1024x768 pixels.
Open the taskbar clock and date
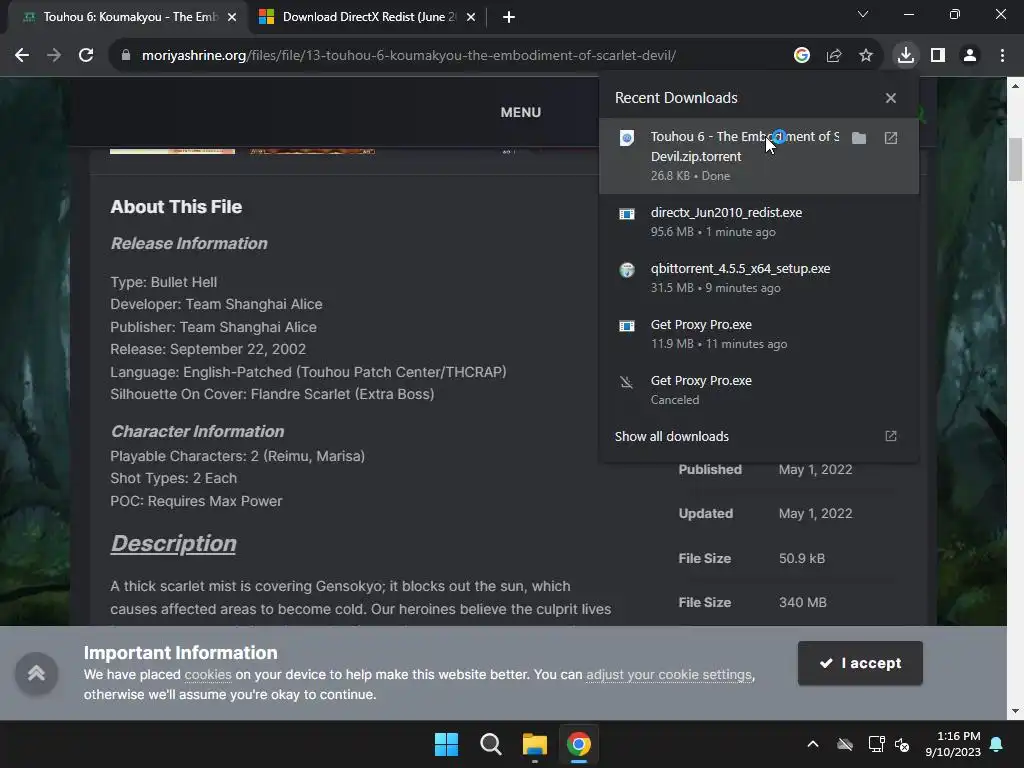[x=953, y=744]
